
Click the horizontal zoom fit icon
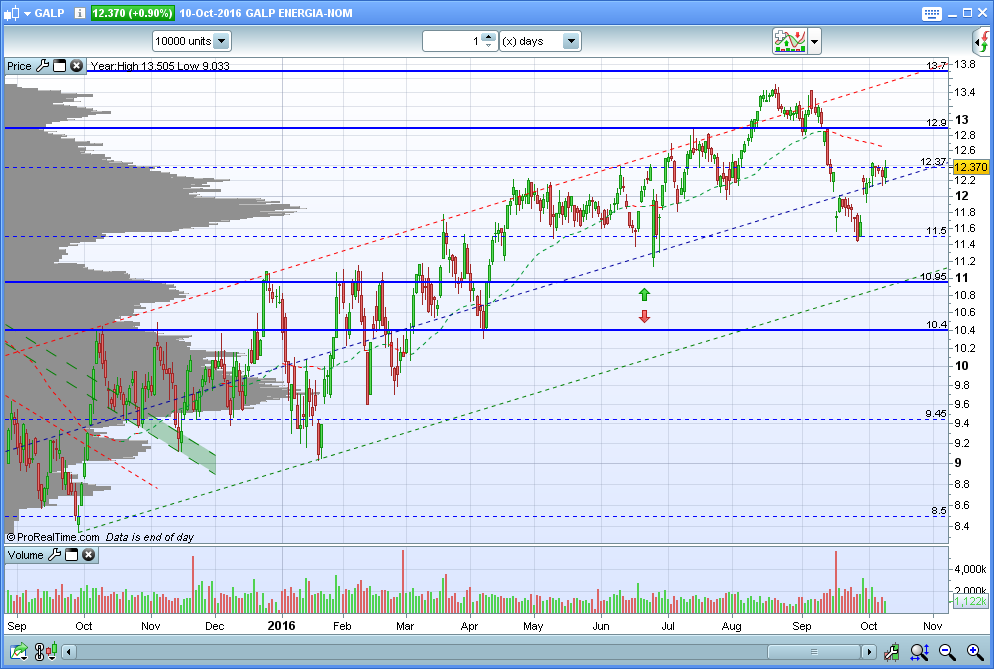coord(919,651)
